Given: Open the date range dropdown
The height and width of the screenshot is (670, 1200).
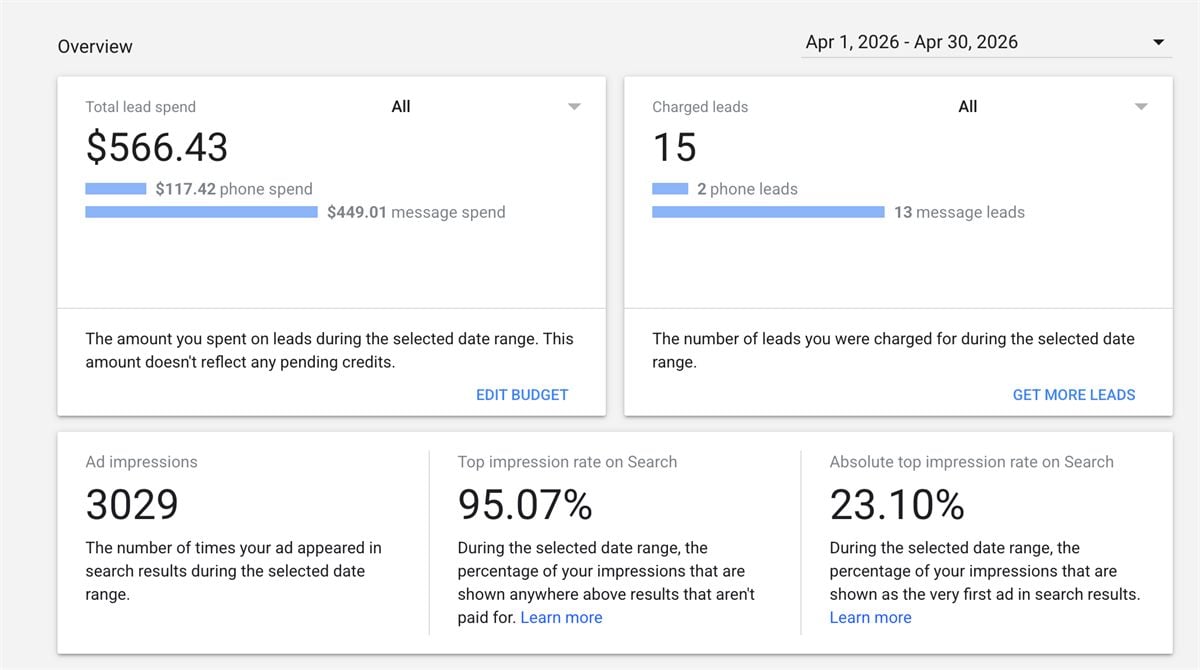Looking at the screenshot, I should pyautogui.click(x=986, y=42).
